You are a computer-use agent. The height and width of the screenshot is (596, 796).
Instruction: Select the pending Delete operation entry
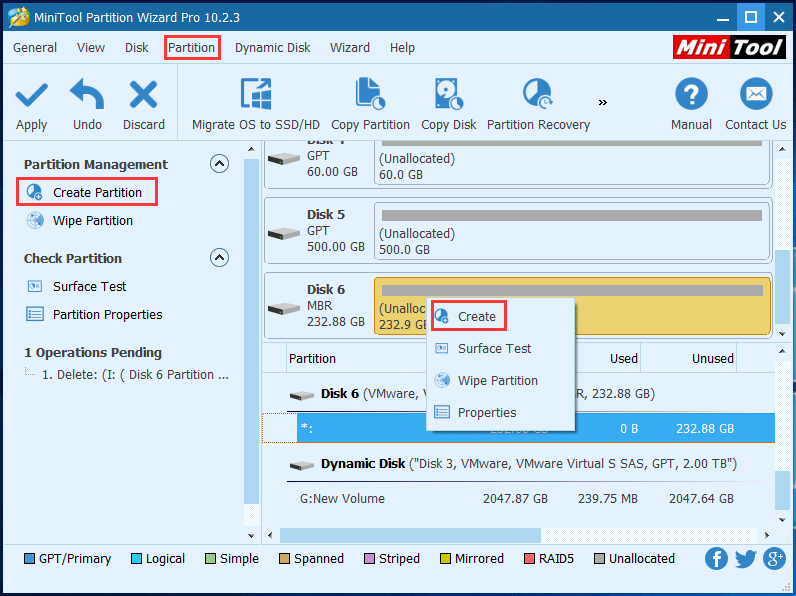(135, 375)
